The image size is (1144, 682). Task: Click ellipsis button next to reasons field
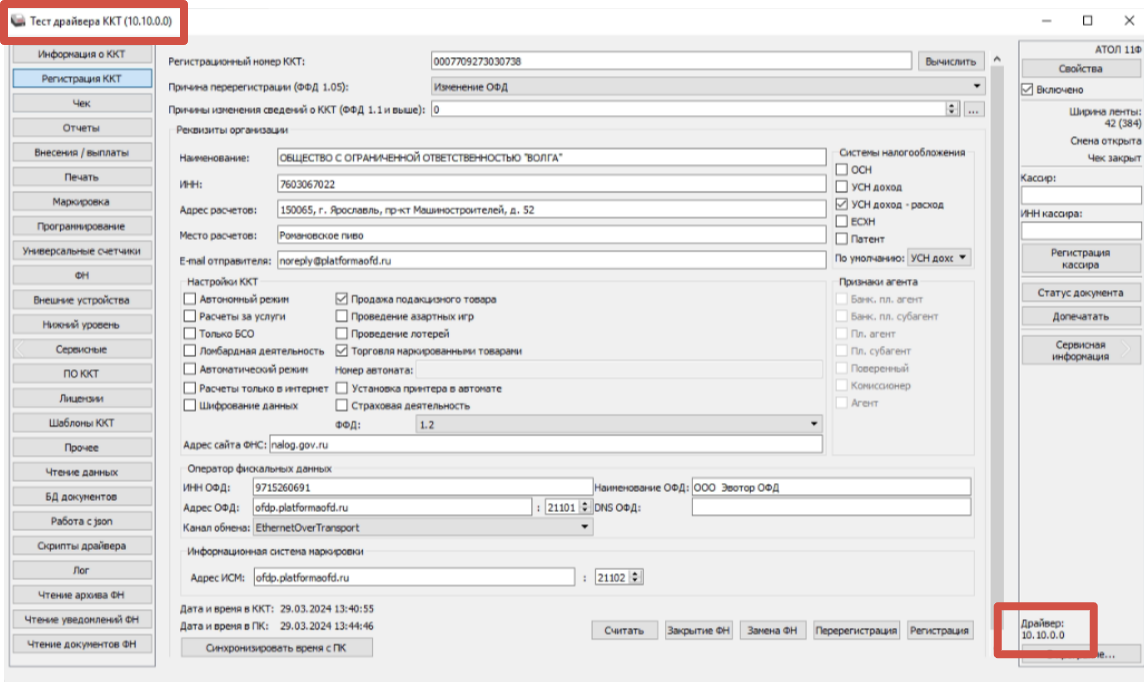(974, 109)
